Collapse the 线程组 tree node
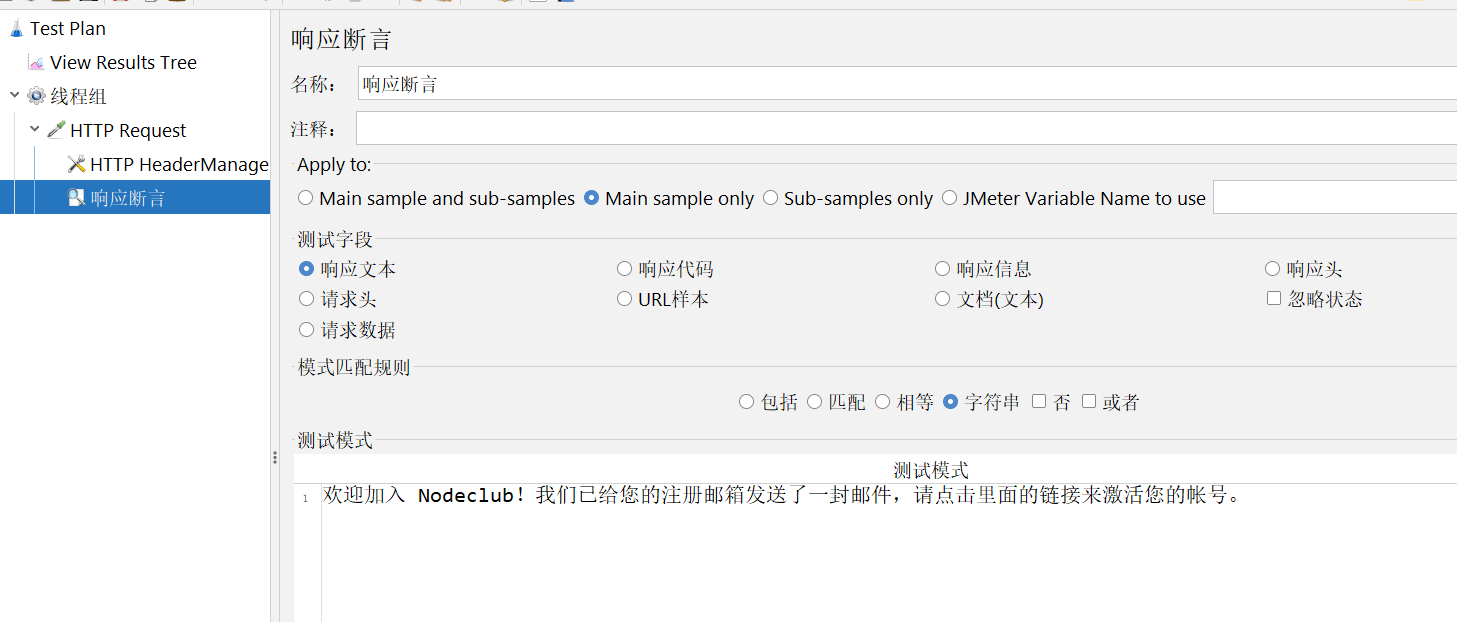The image size is (1457, 622). click(15, 96)
